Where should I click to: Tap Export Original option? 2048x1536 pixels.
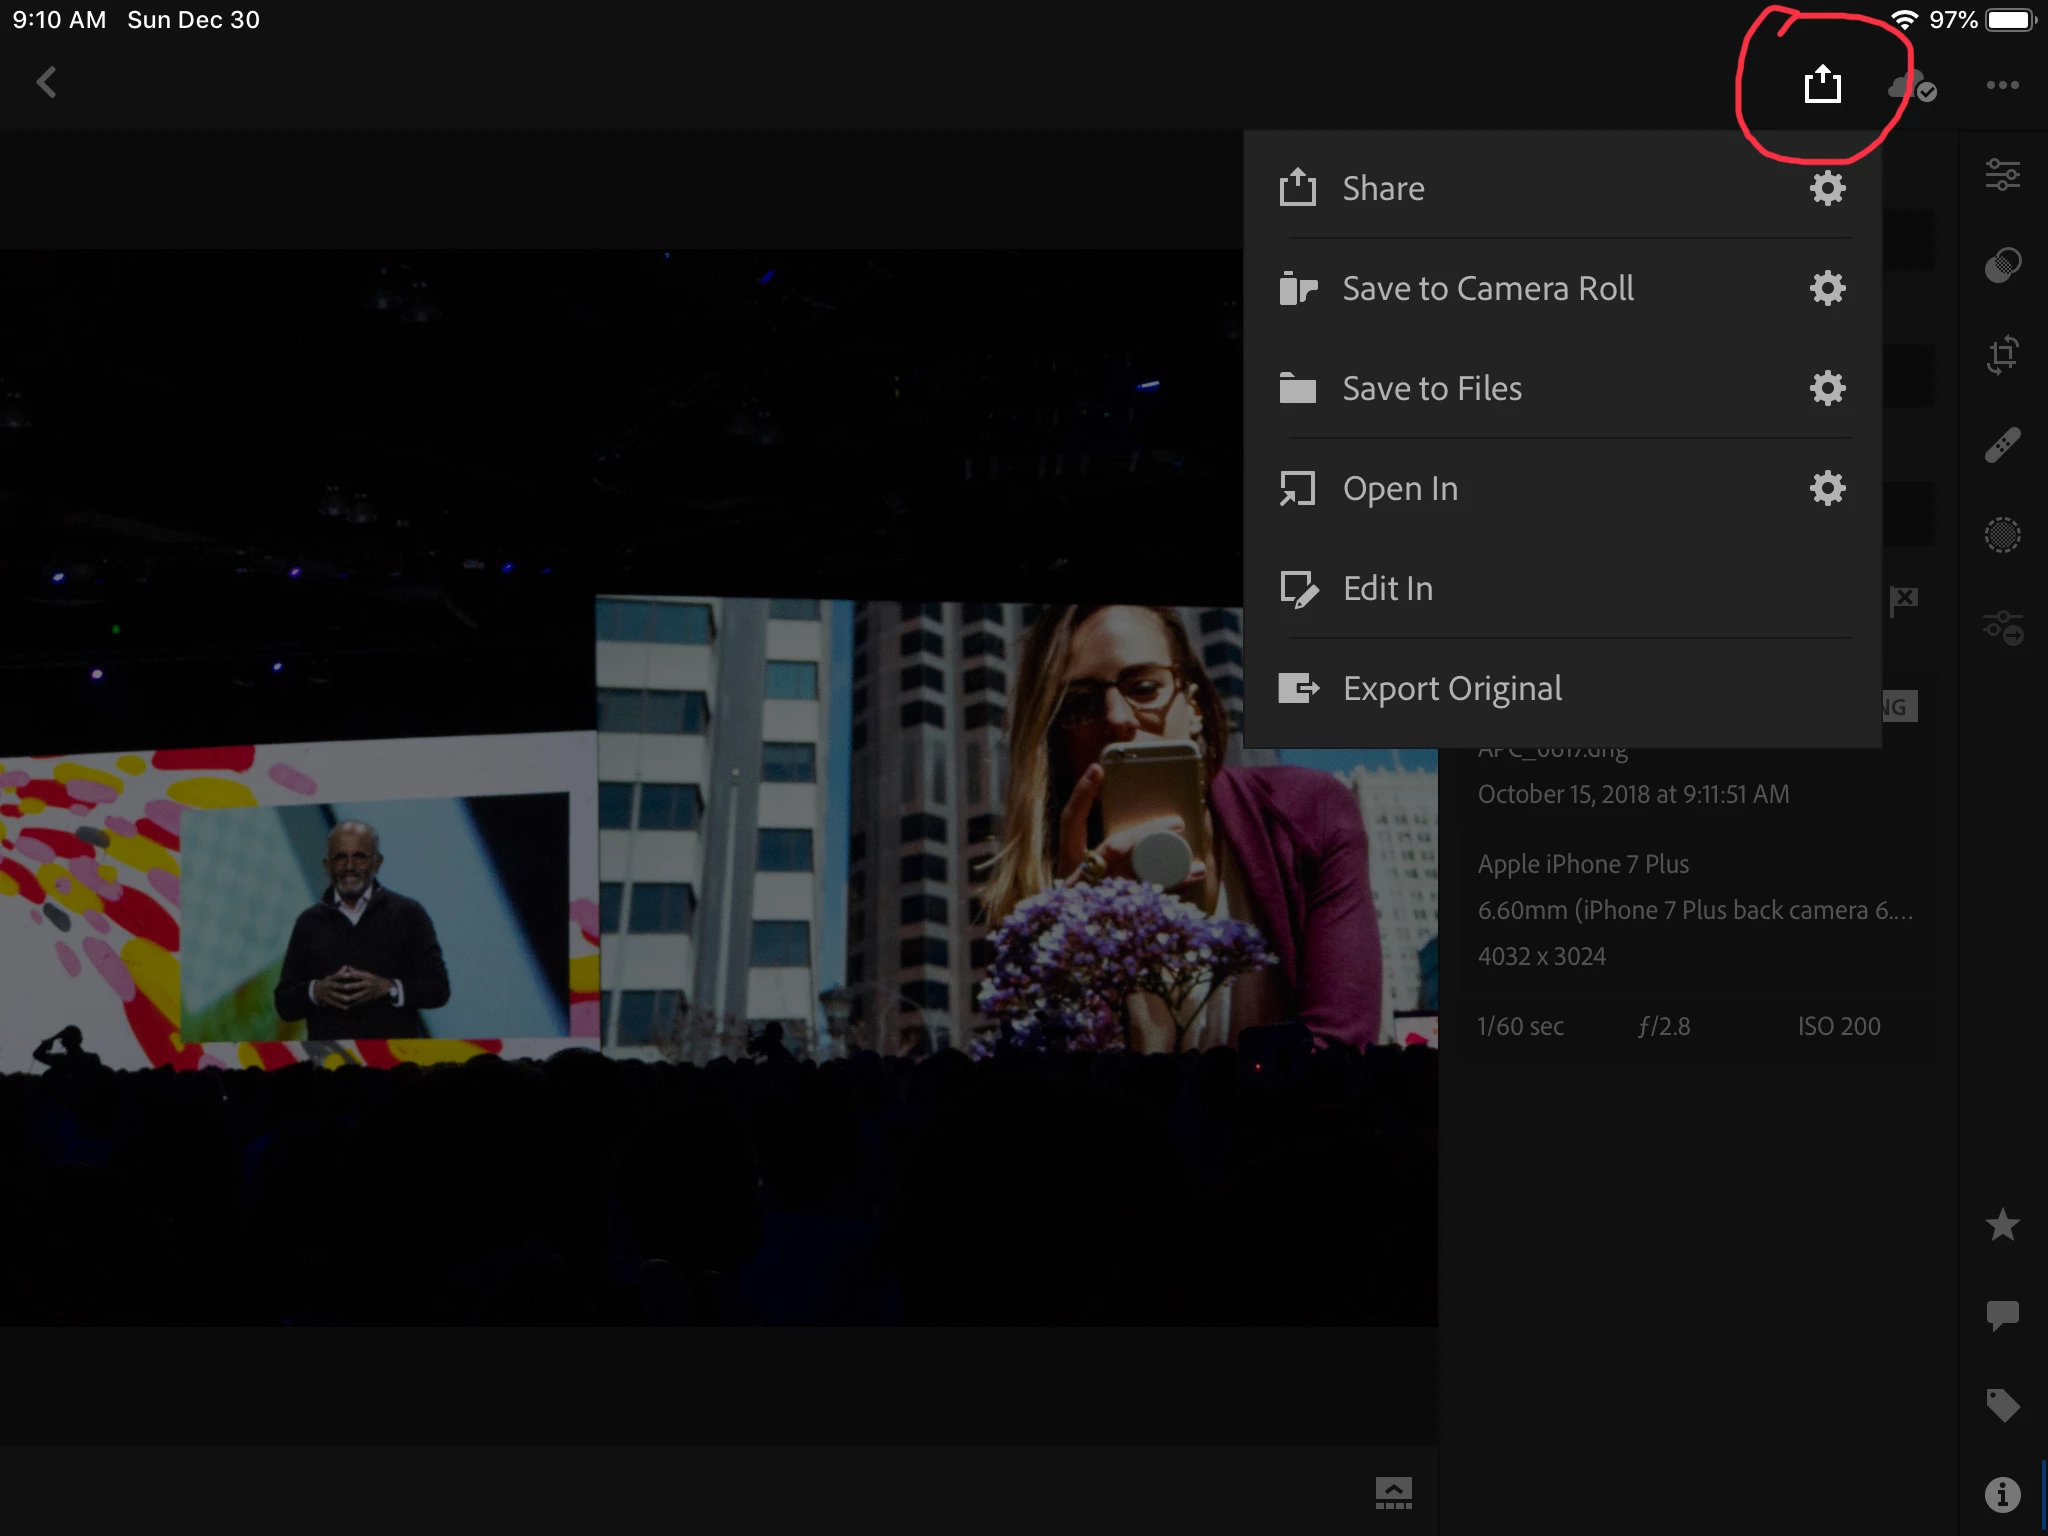(1451, 688)
